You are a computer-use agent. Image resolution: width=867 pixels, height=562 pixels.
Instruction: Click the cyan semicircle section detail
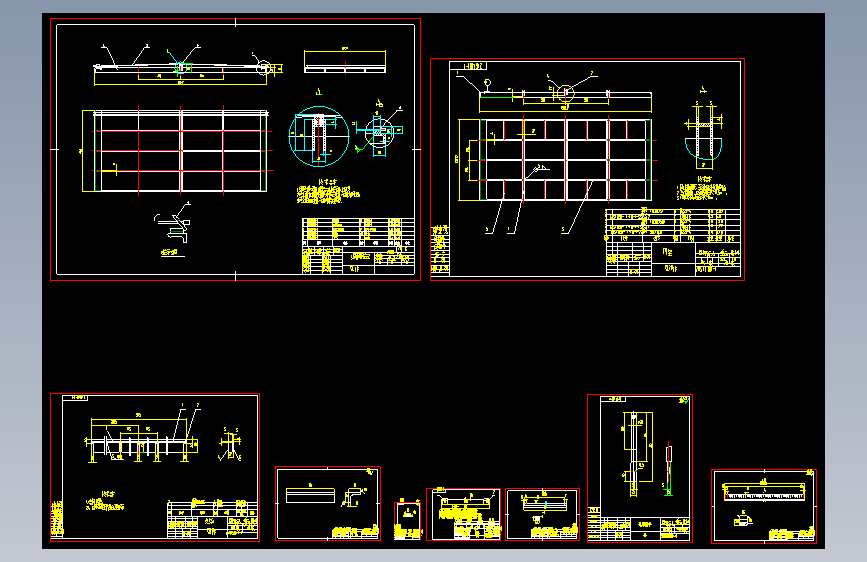click(703, 134)
